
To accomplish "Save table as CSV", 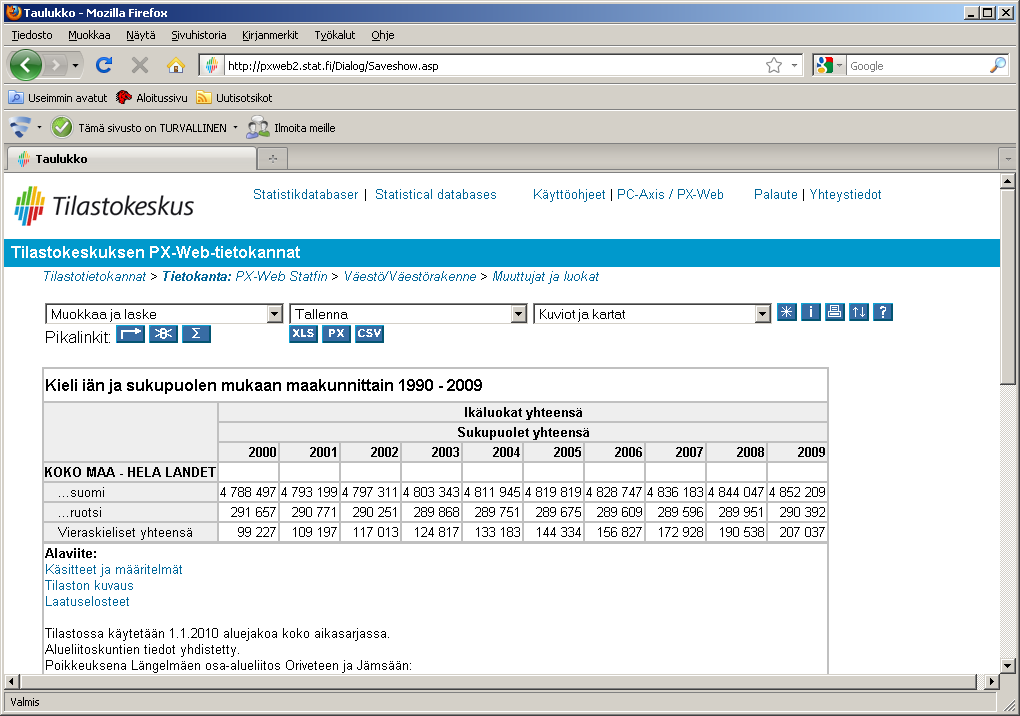I will pos(369,334).
